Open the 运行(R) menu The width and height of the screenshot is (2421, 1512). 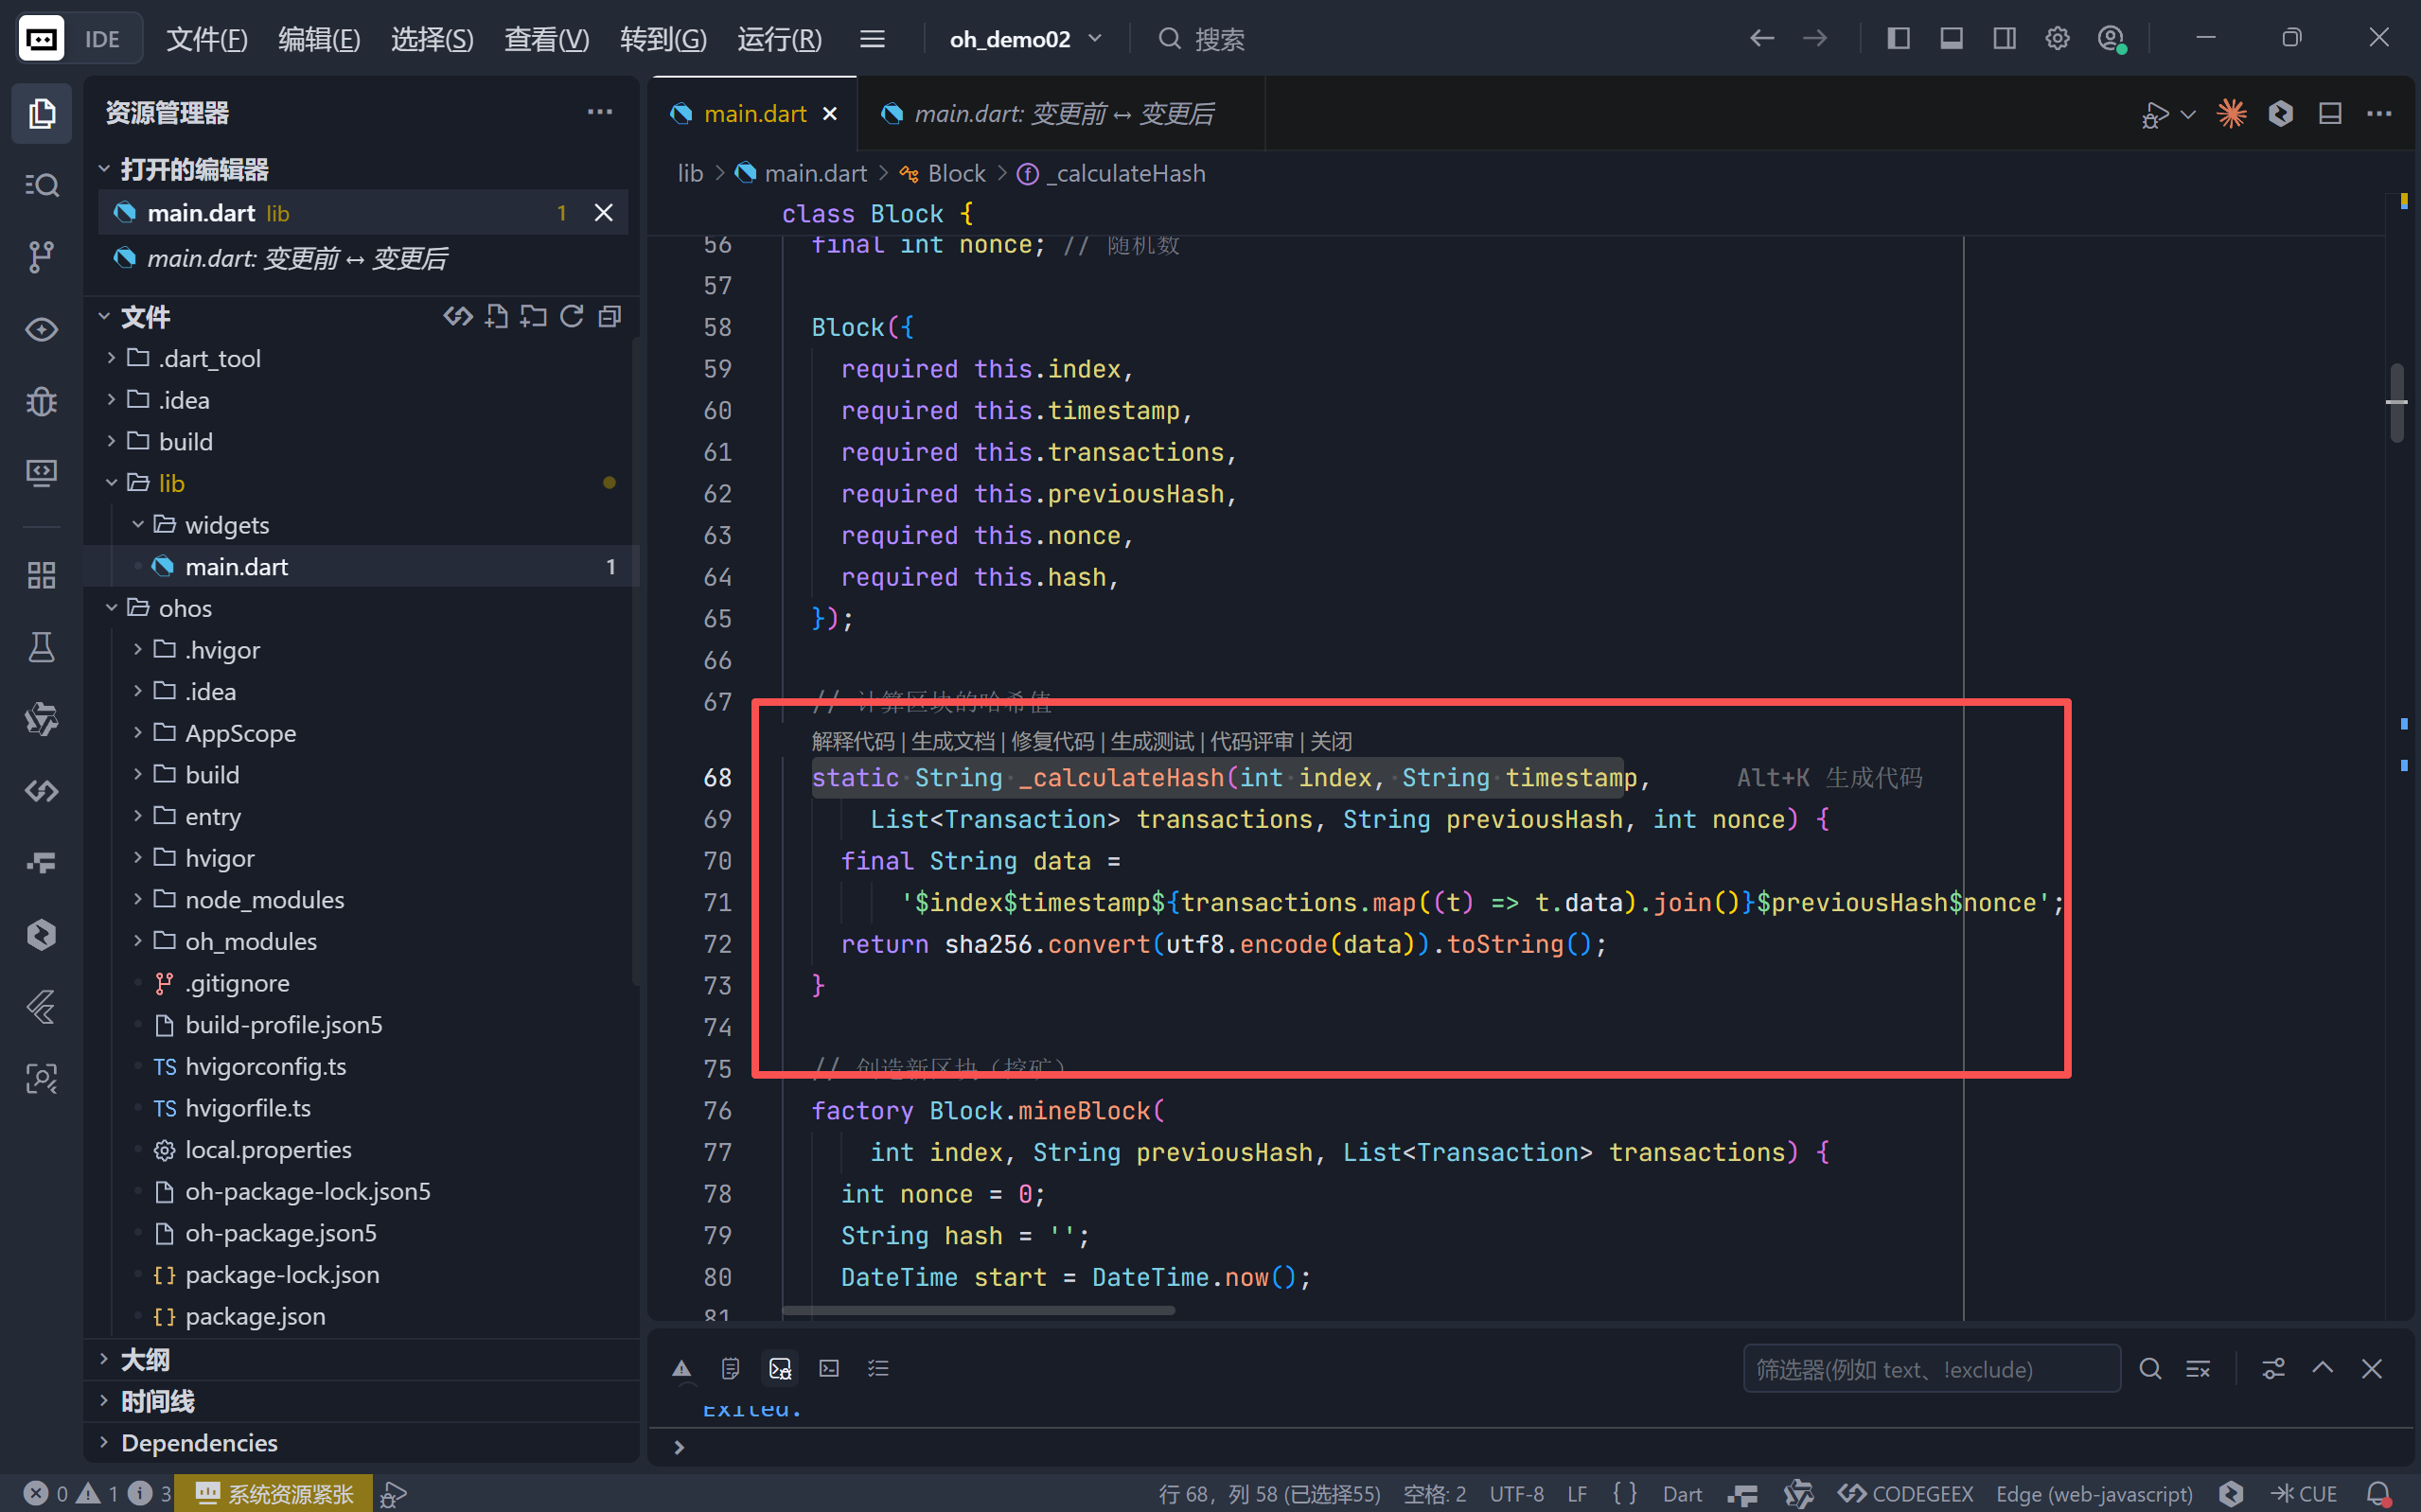coord(779,39)
